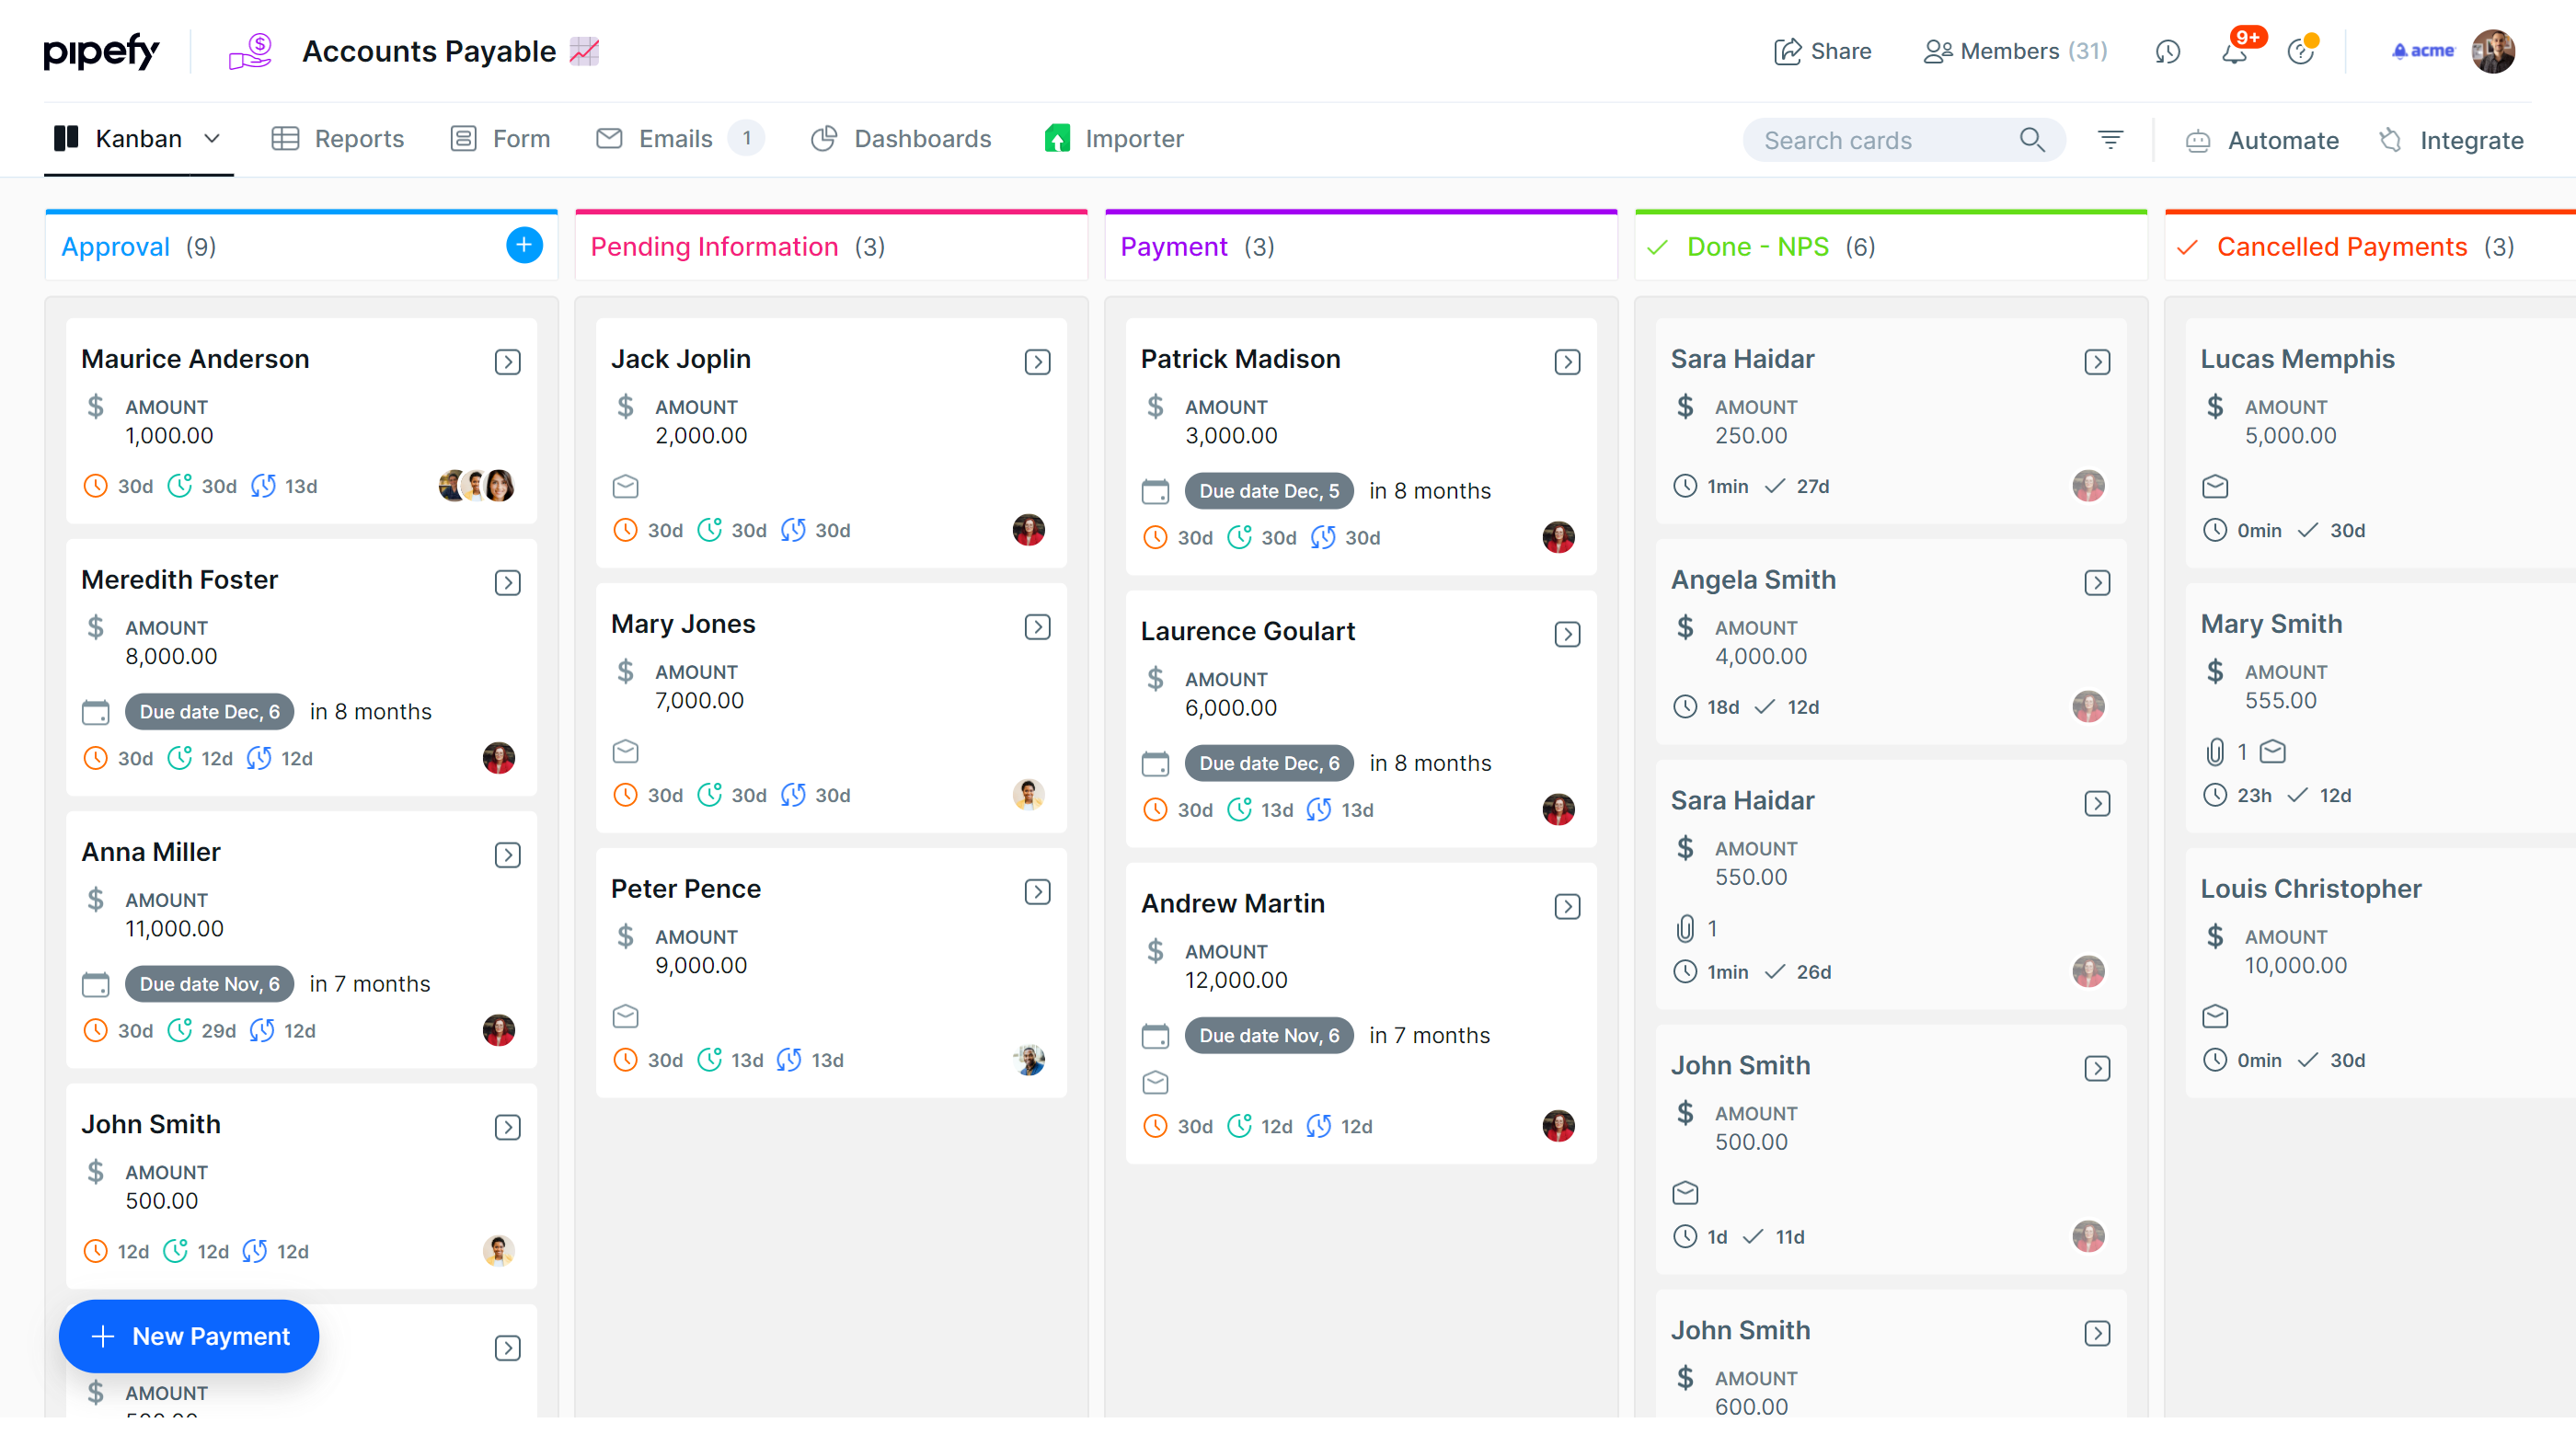Click the Share button

coord(1822,51)
